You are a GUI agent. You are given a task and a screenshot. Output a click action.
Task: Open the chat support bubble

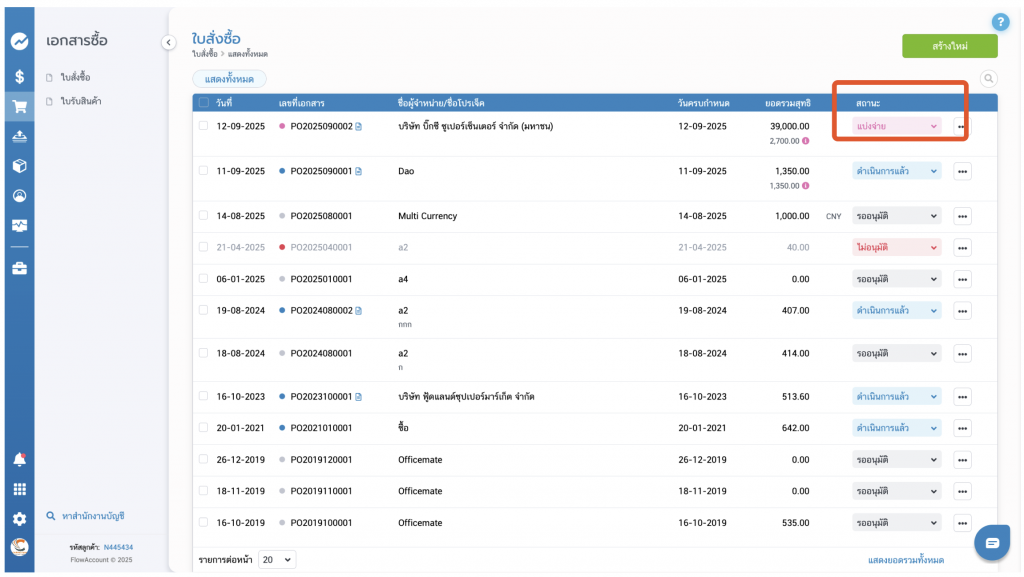click(992, 542)
